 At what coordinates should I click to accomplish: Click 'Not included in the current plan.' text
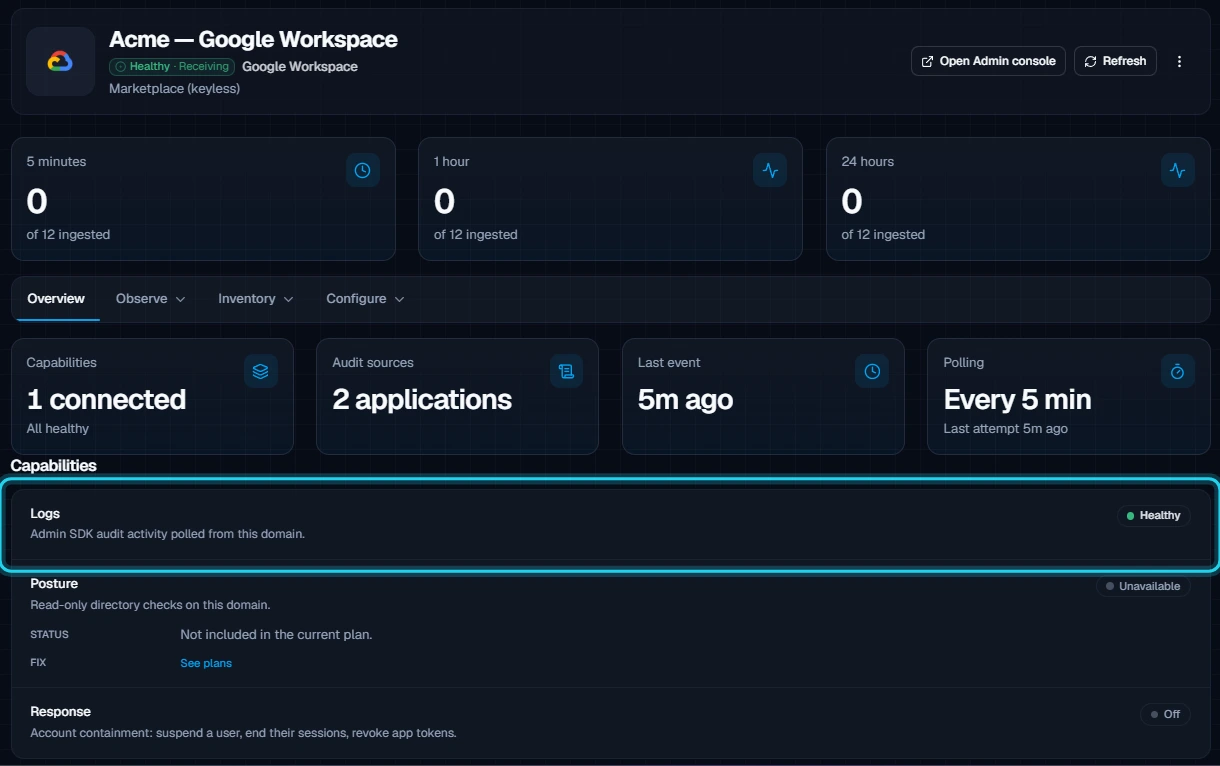(276, 635)
